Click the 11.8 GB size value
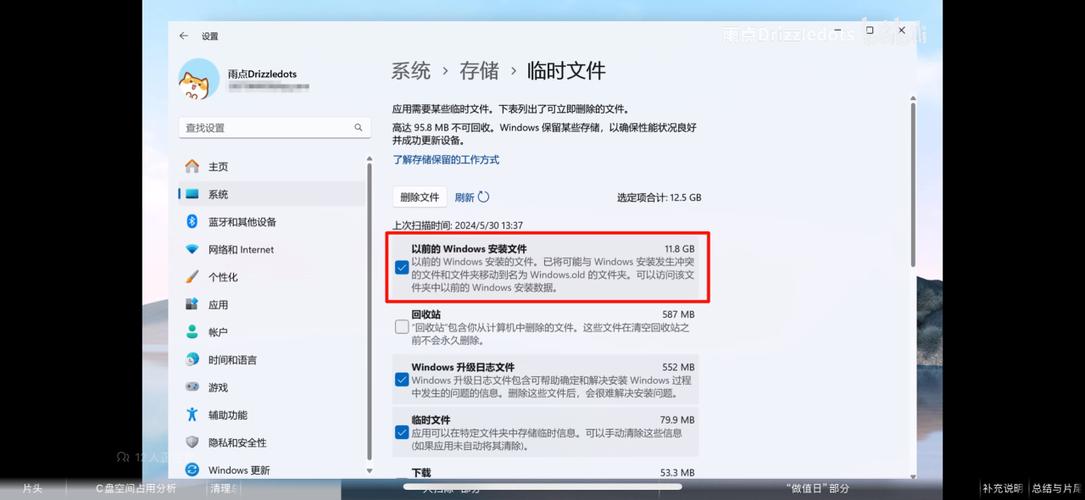1085x500 pixels. pyautogui.click(x=680, y=248)
